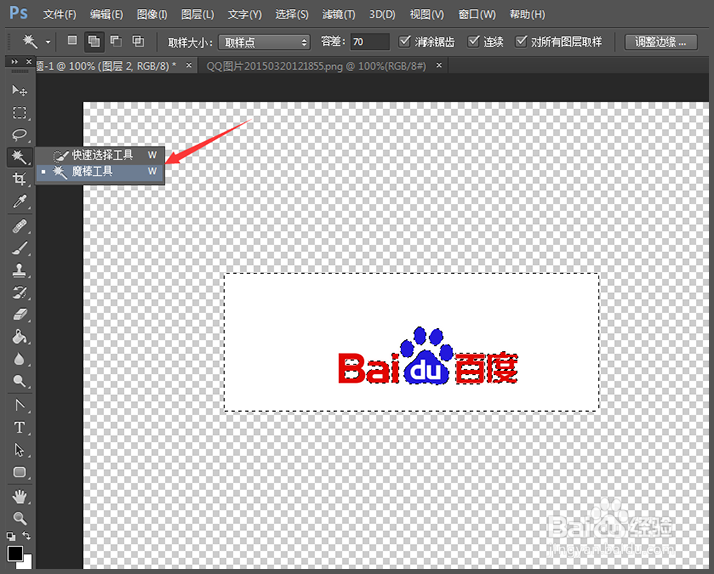Screen dimensions: 714x574
Task: Select the History Brush tool
Action: click(19, 293)
